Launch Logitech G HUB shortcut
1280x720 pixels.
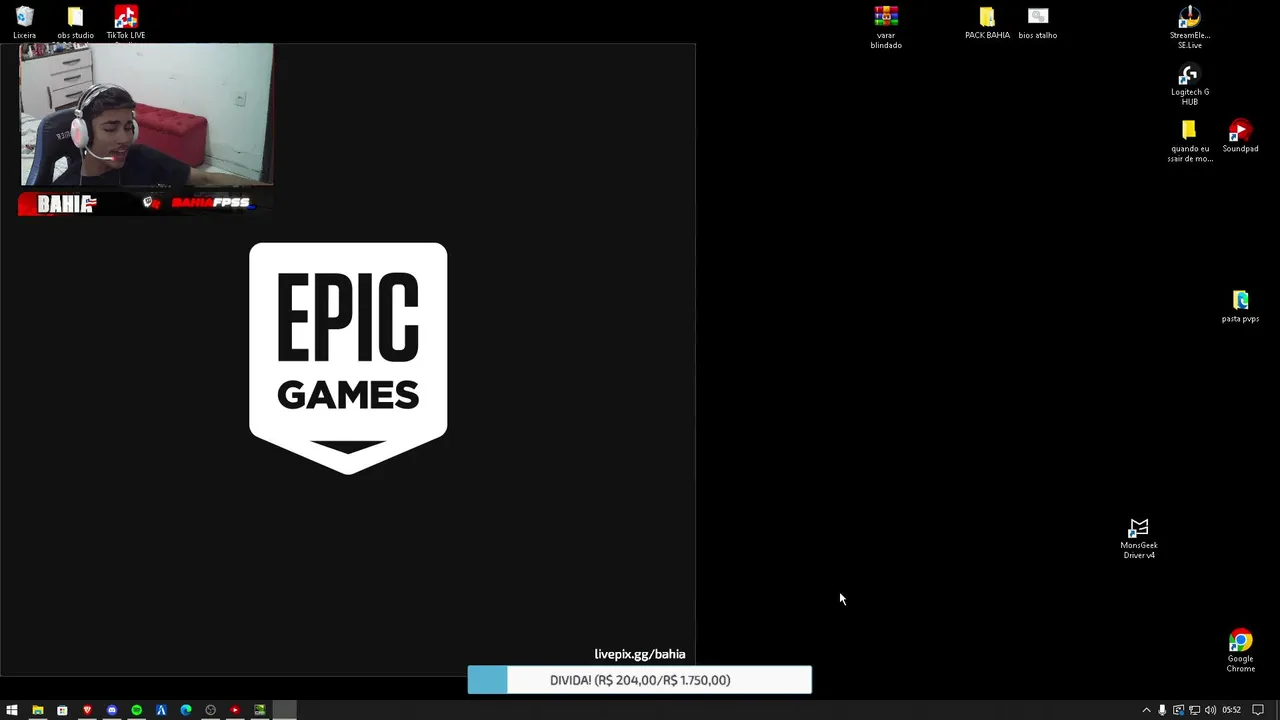tap(1189, 85)
